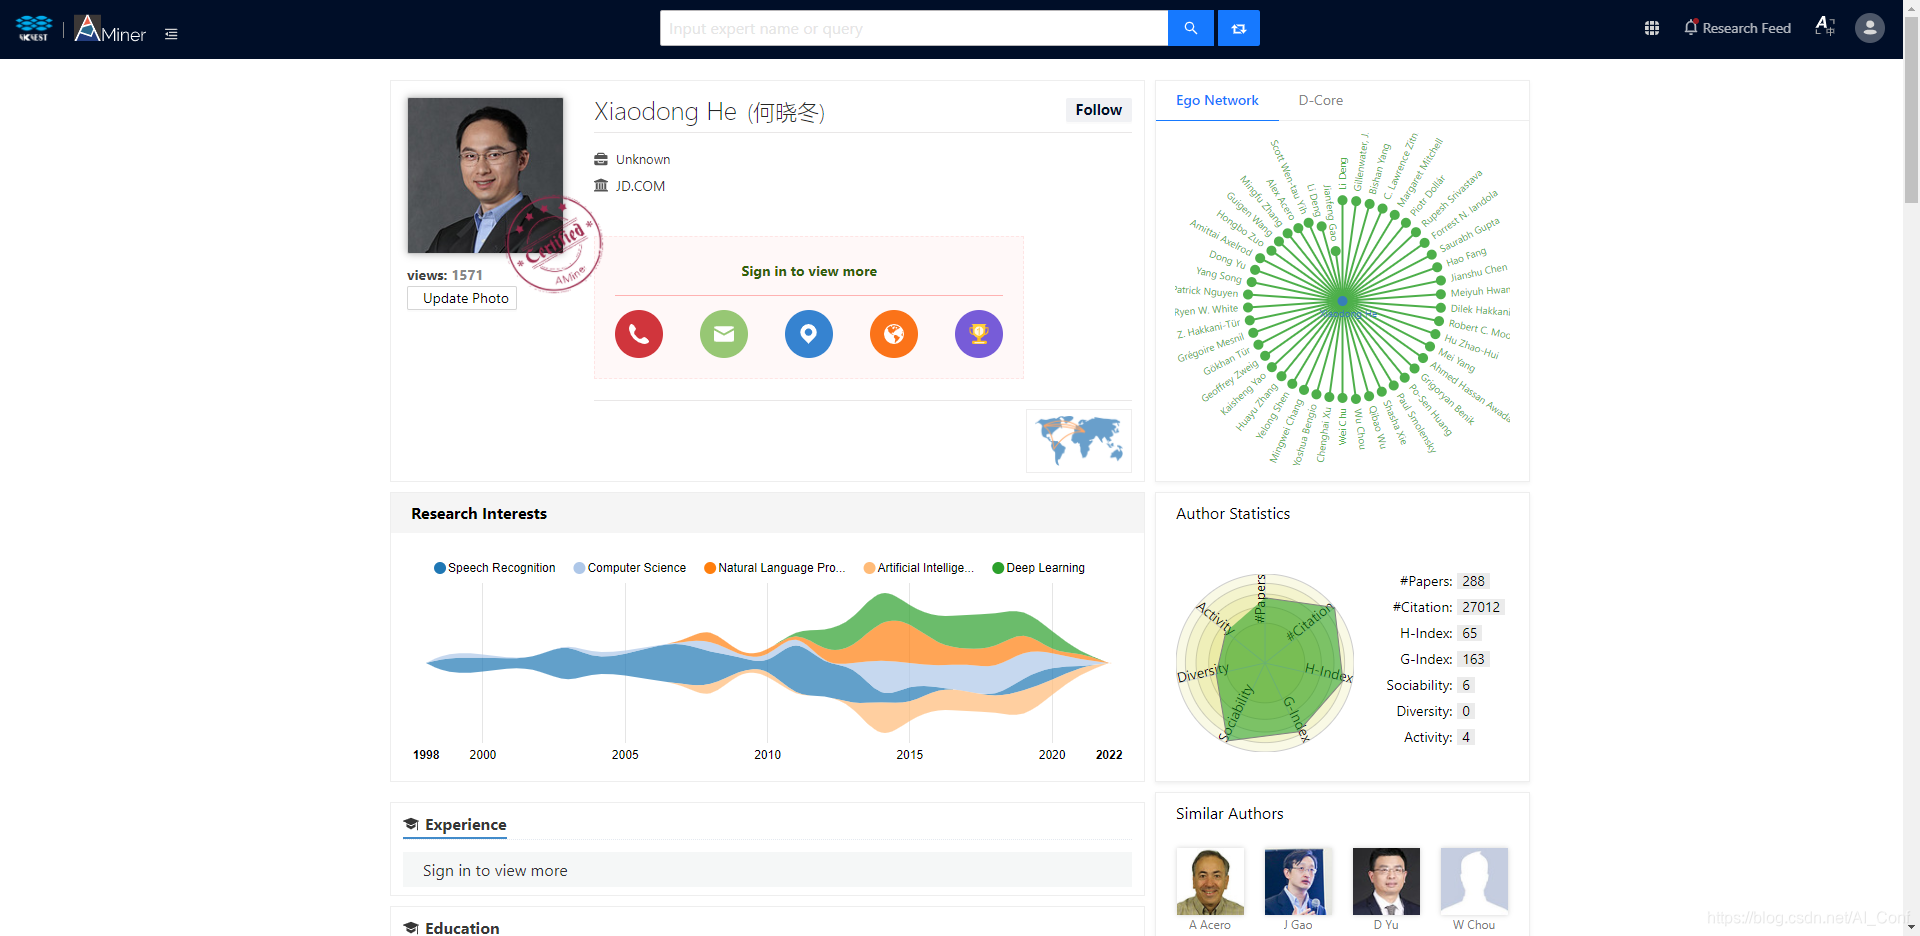
Task: Open the hamburger menu next to AMiner
Action: pos(171,34)
